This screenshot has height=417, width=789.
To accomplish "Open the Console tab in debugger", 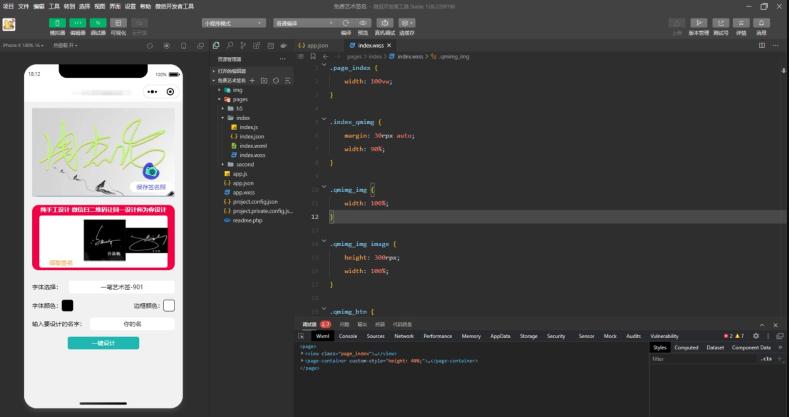I will coord(347,336).
